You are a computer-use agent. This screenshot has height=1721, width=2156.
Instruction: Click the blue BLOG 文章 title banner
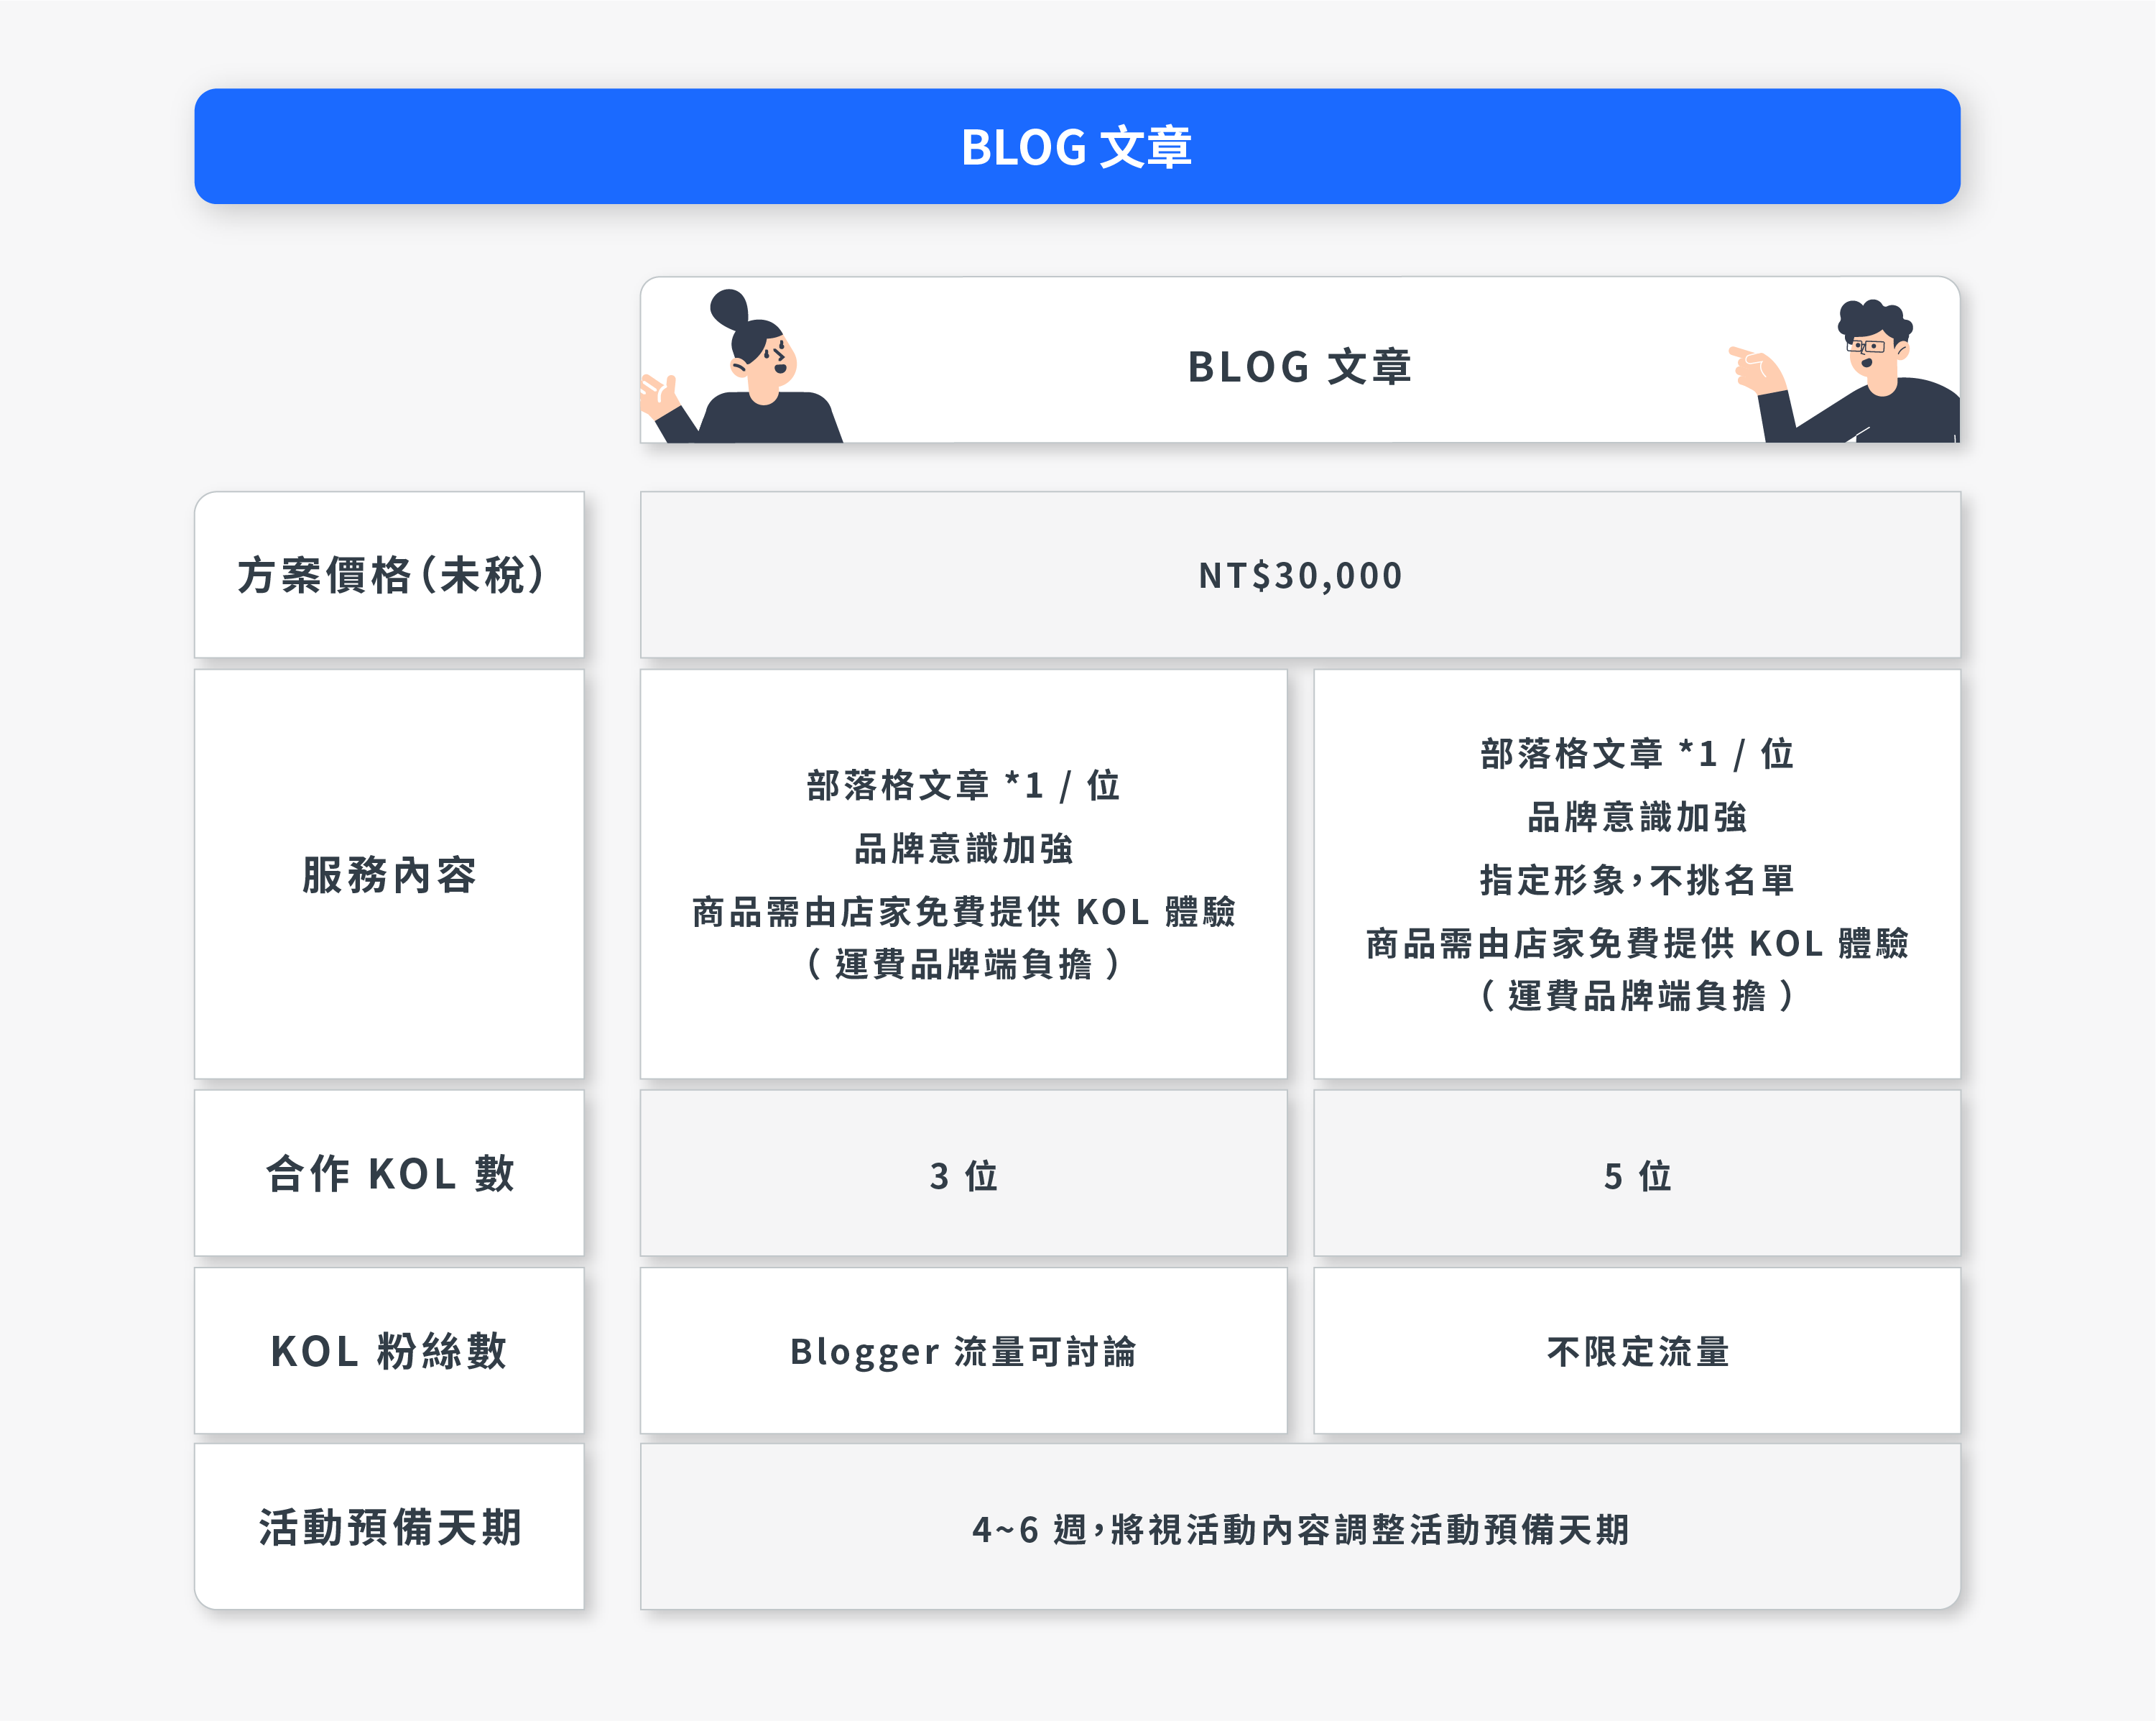tap(1077, 147)
